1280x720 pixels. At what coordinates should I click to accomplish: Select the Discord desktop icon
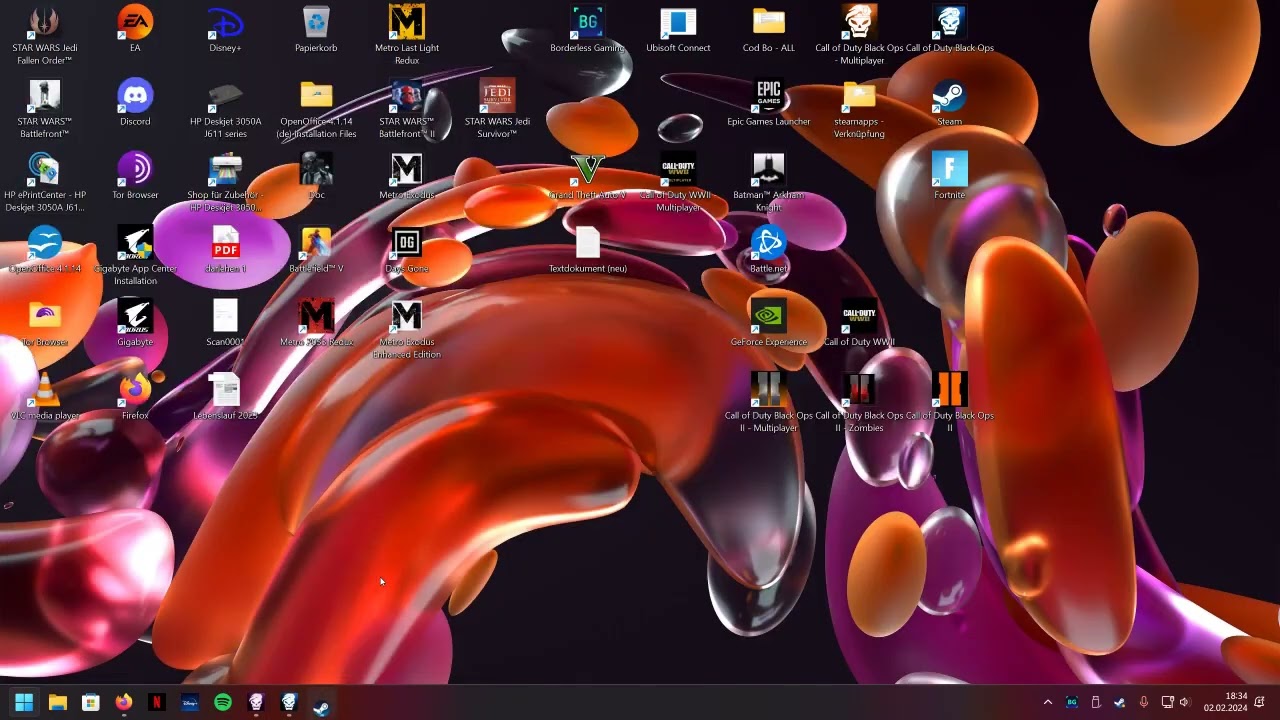pyautogui.click(x=135, y=103)
